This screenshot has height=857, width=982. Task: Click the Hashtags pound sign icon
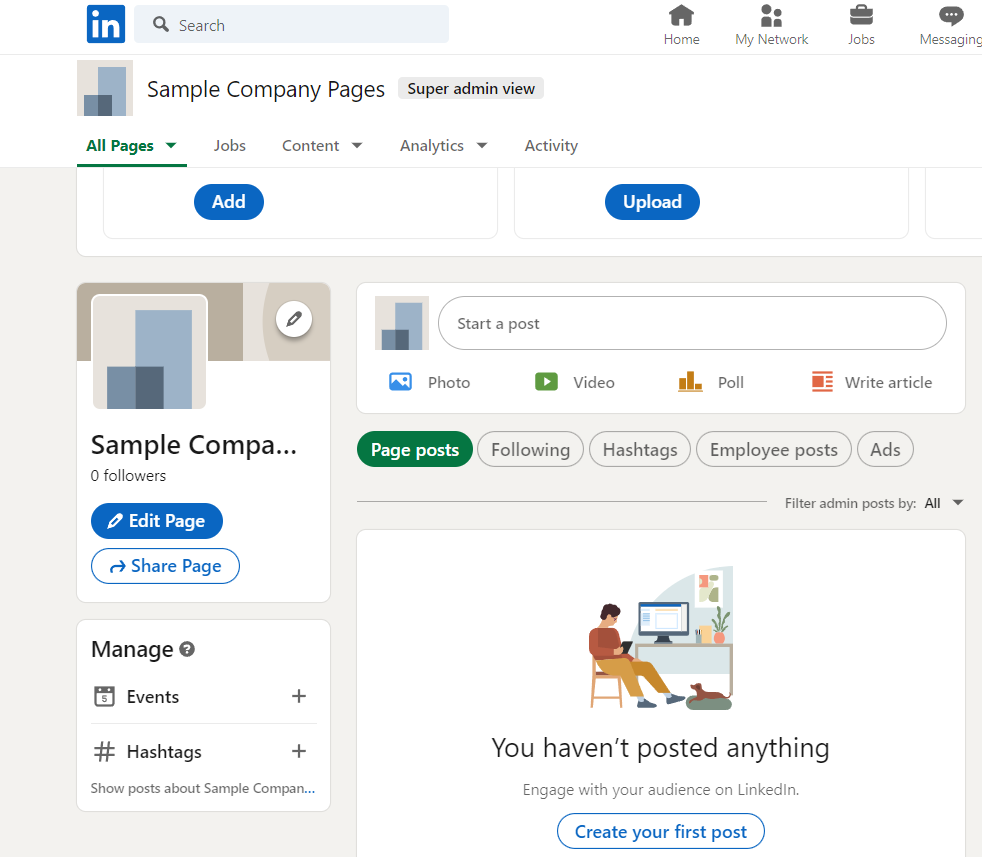pos(104,751)
